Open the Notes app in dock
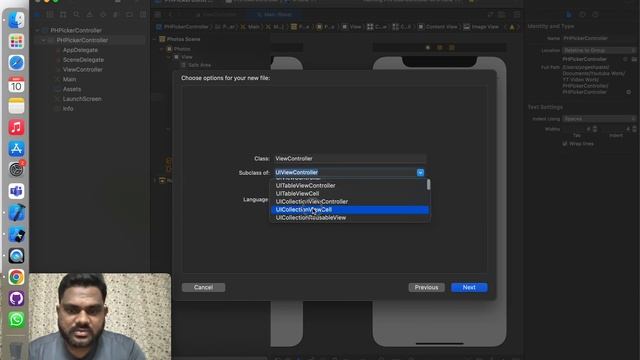Viewport: 640px width, 360px height. 16,106
